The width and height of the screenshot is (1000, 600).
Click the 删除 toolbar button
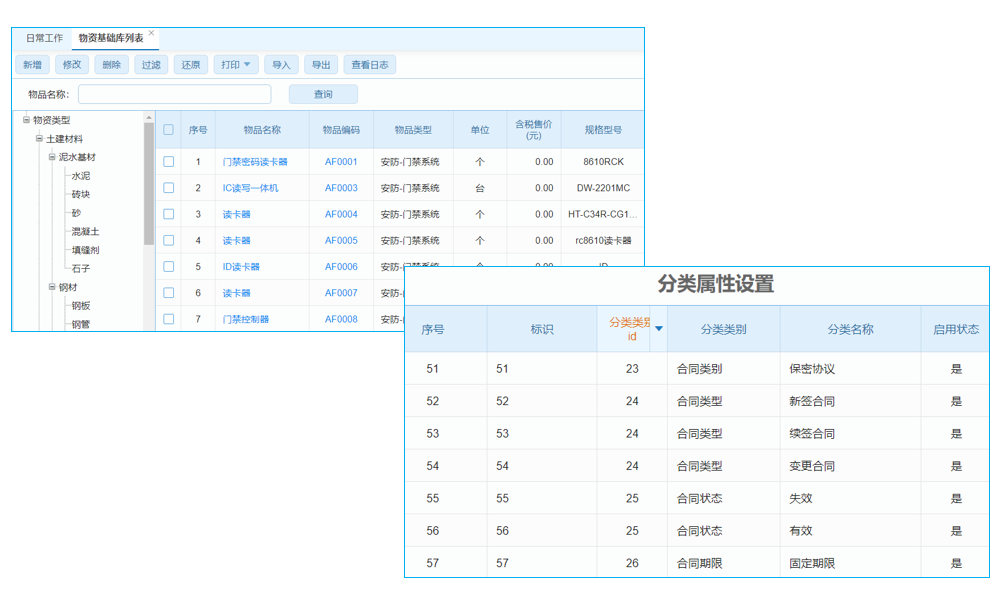click(x=111, y=63)
